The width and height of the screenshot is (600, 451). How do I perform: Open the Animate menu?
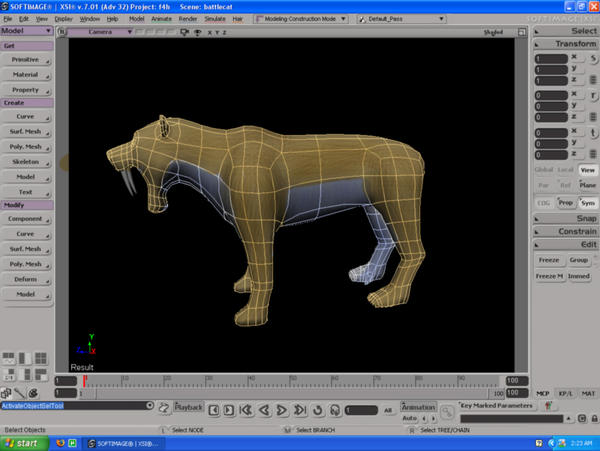tap(161, 19)
